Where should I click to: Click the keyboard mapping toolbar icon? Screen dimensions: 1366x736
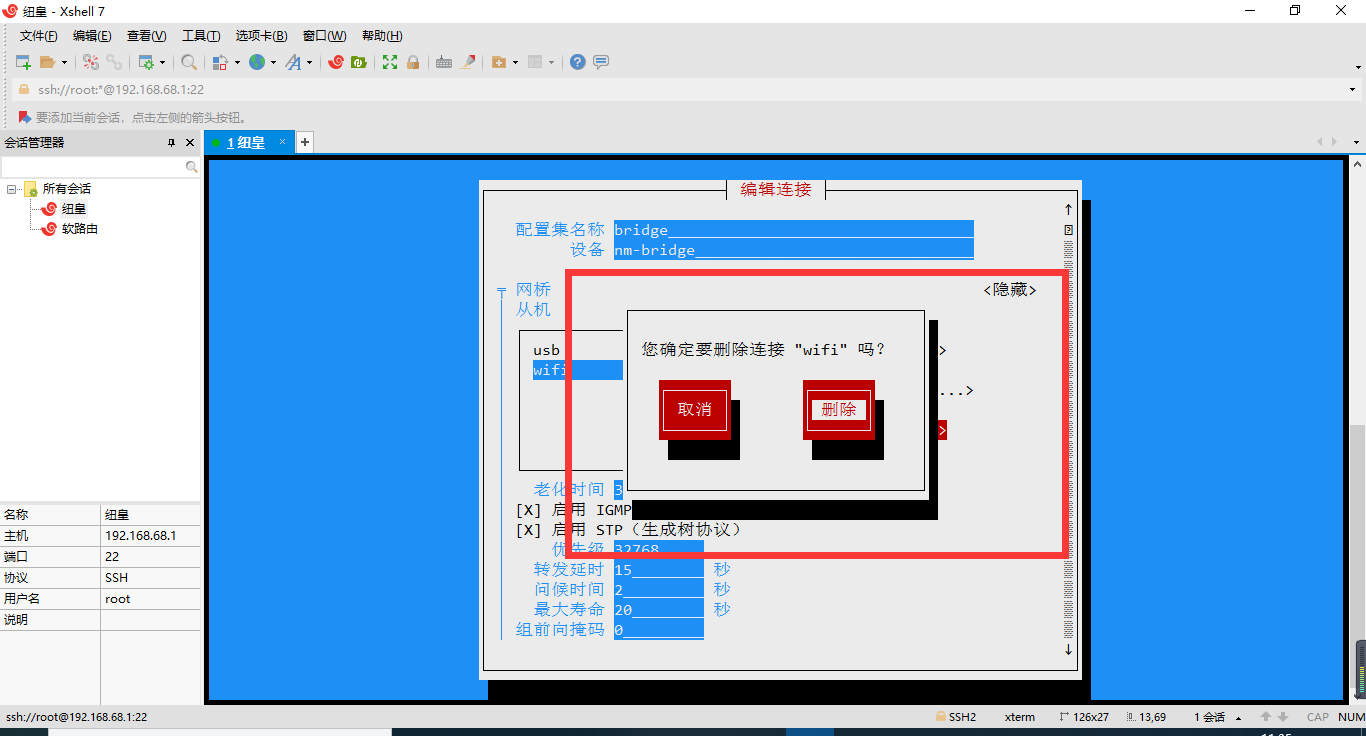click(x=444, y=62)
